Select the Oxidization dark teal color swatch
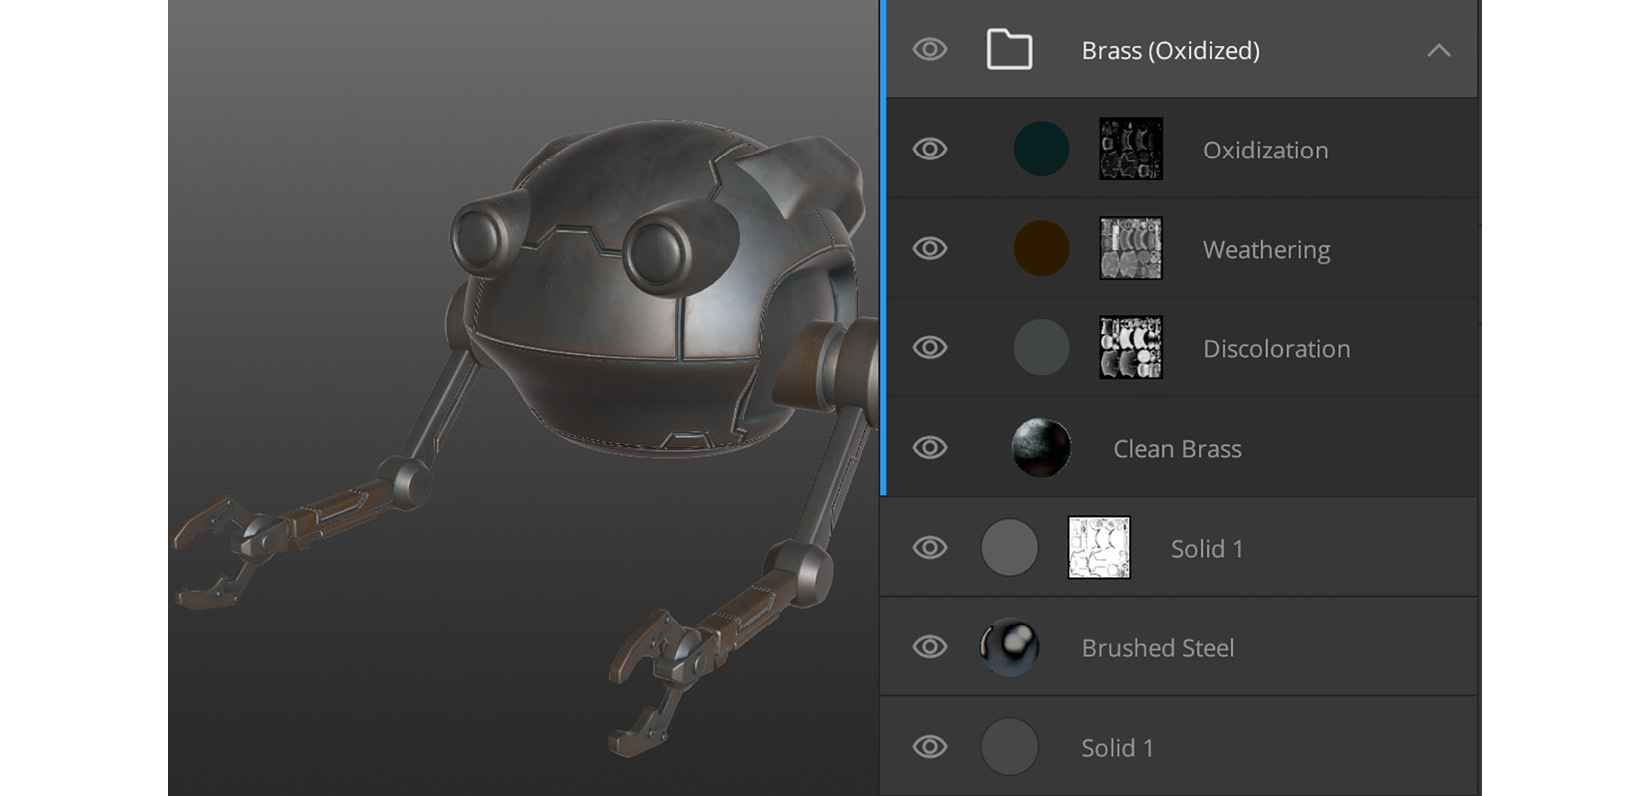The width and height of the screenshot is (1650, 796). pos(1041,149)
